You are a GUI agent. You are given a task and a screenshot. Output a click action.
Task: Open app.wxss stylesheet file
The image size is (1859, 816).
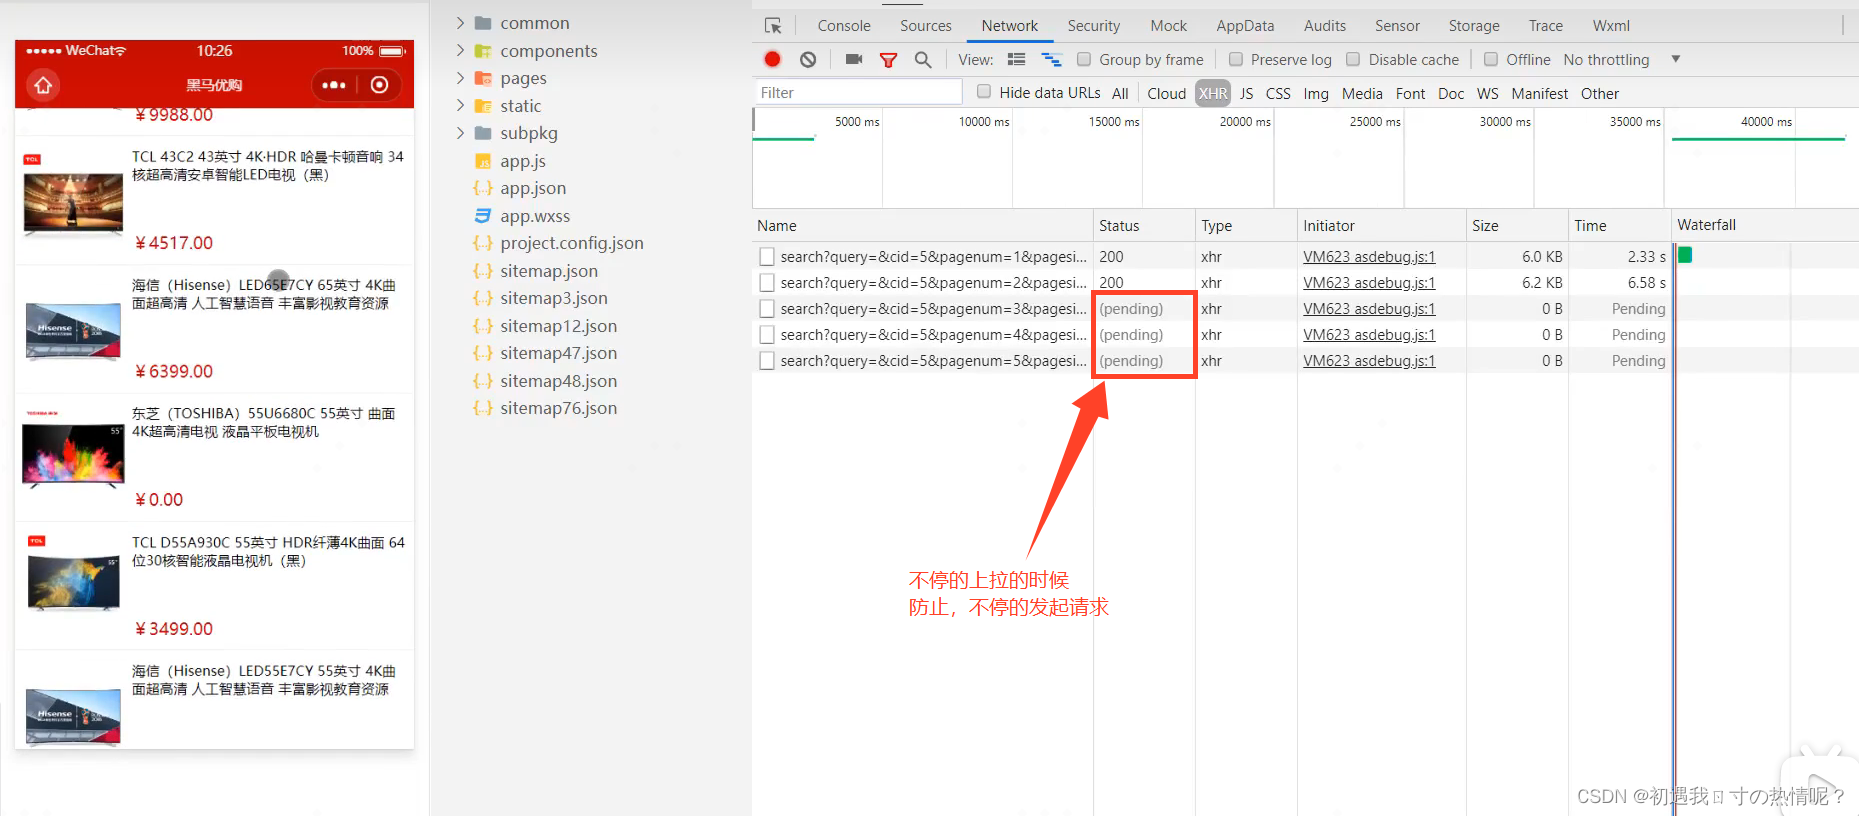535,216
